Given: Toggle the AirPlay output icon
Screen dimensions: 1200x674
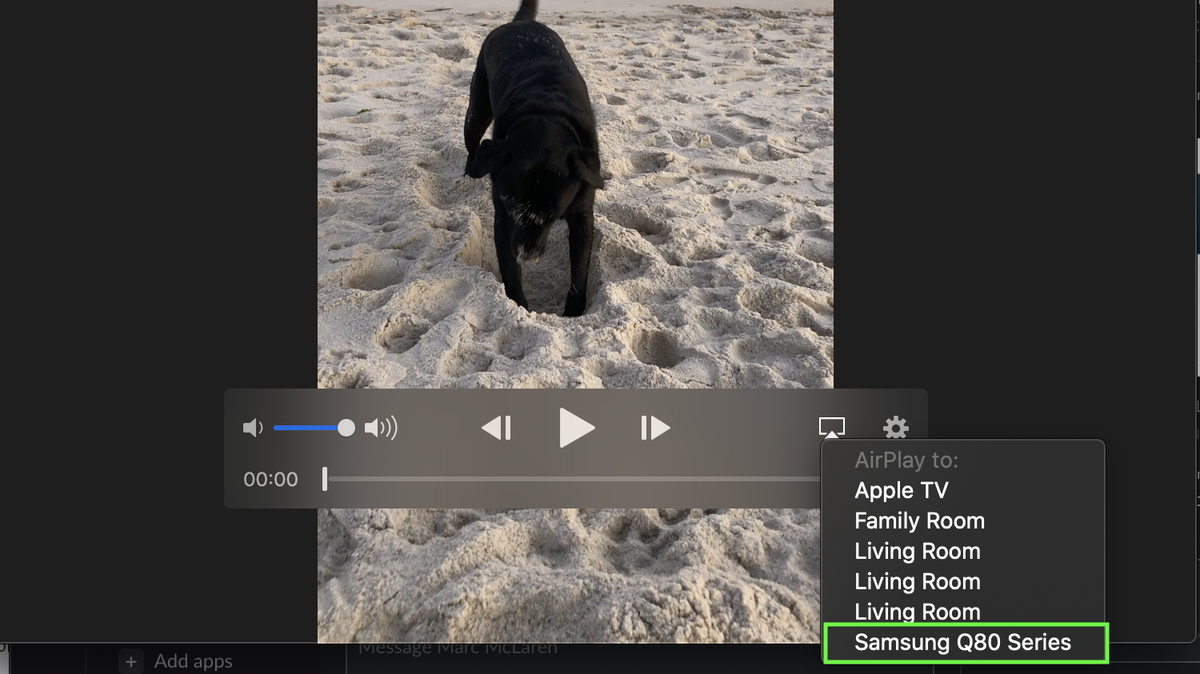Looking at the screenshot, I should click(x=830, y=427).
